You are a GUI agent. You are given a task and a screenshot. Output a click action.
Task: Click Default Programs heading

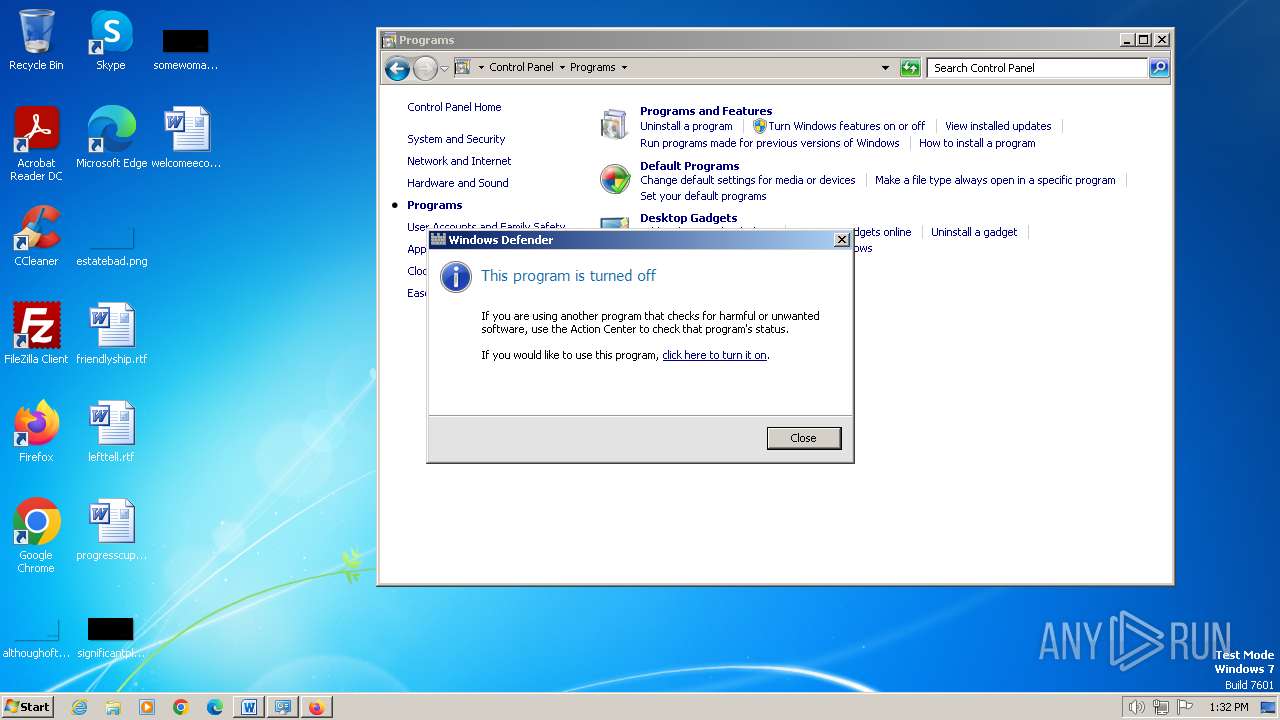click(689, 166)
